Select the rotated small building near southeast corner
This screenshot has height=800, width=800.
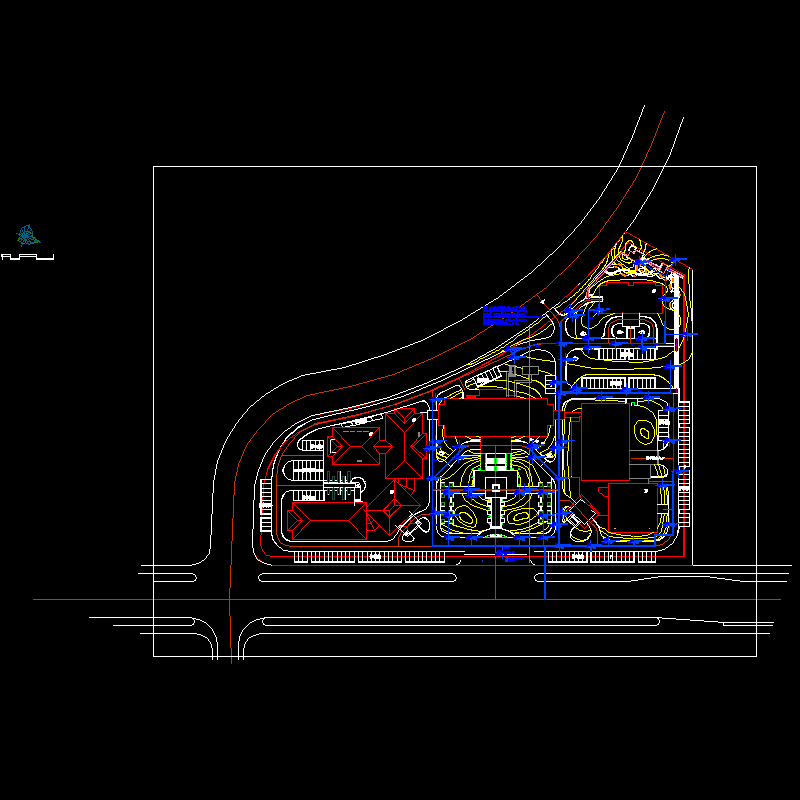[x=580, y=516]
